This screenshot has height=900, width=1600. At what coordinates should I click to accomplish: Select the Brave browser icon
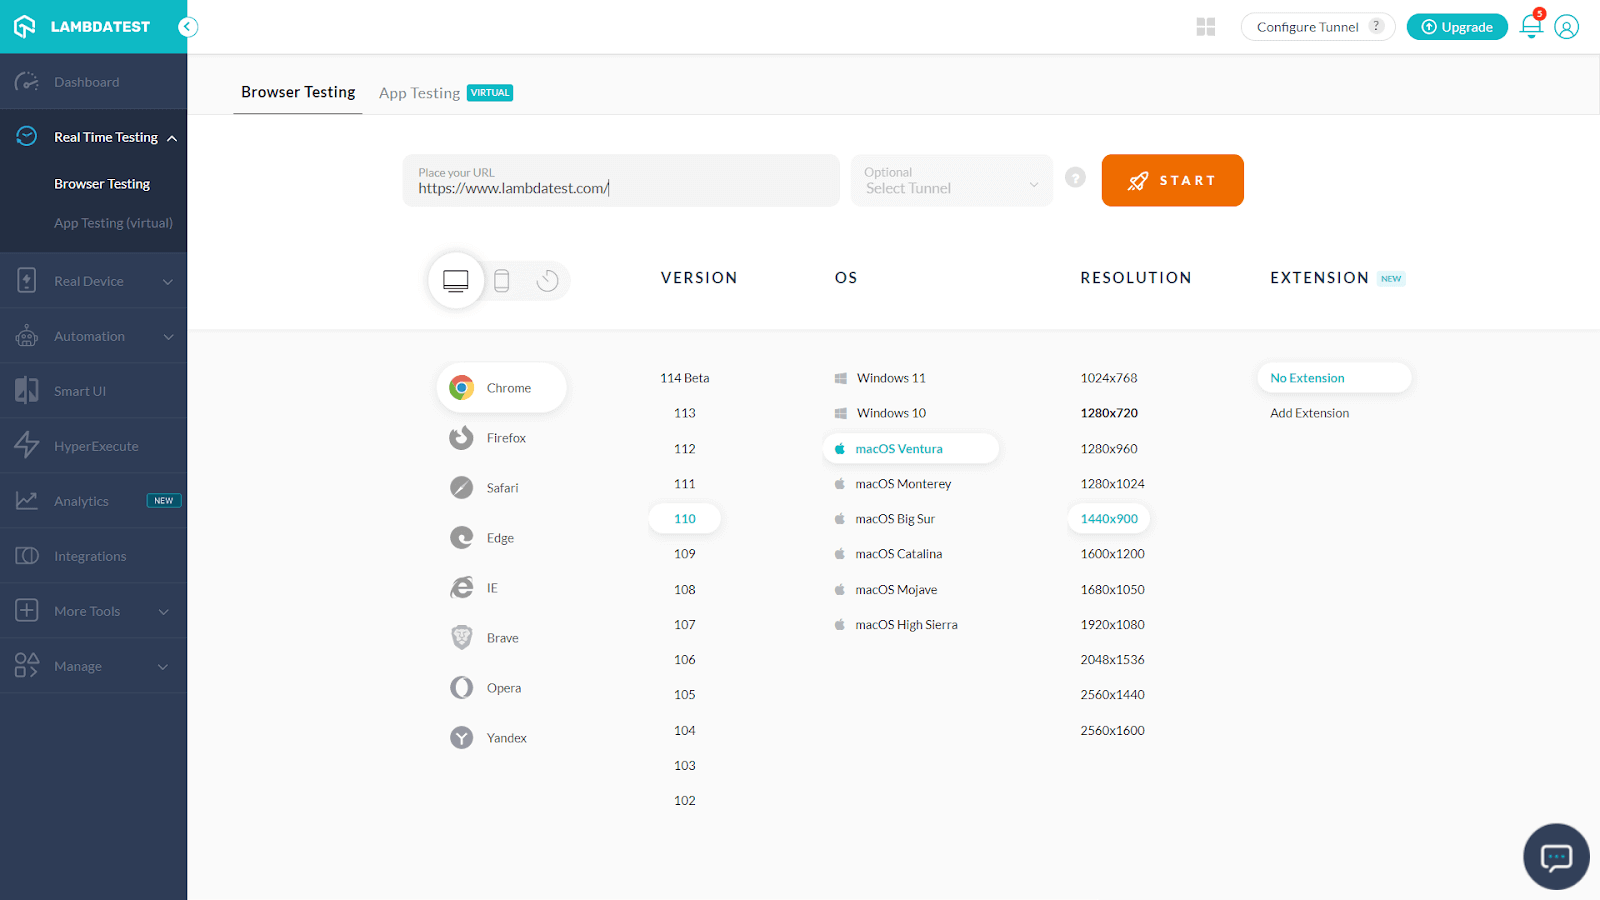[461, 637]
